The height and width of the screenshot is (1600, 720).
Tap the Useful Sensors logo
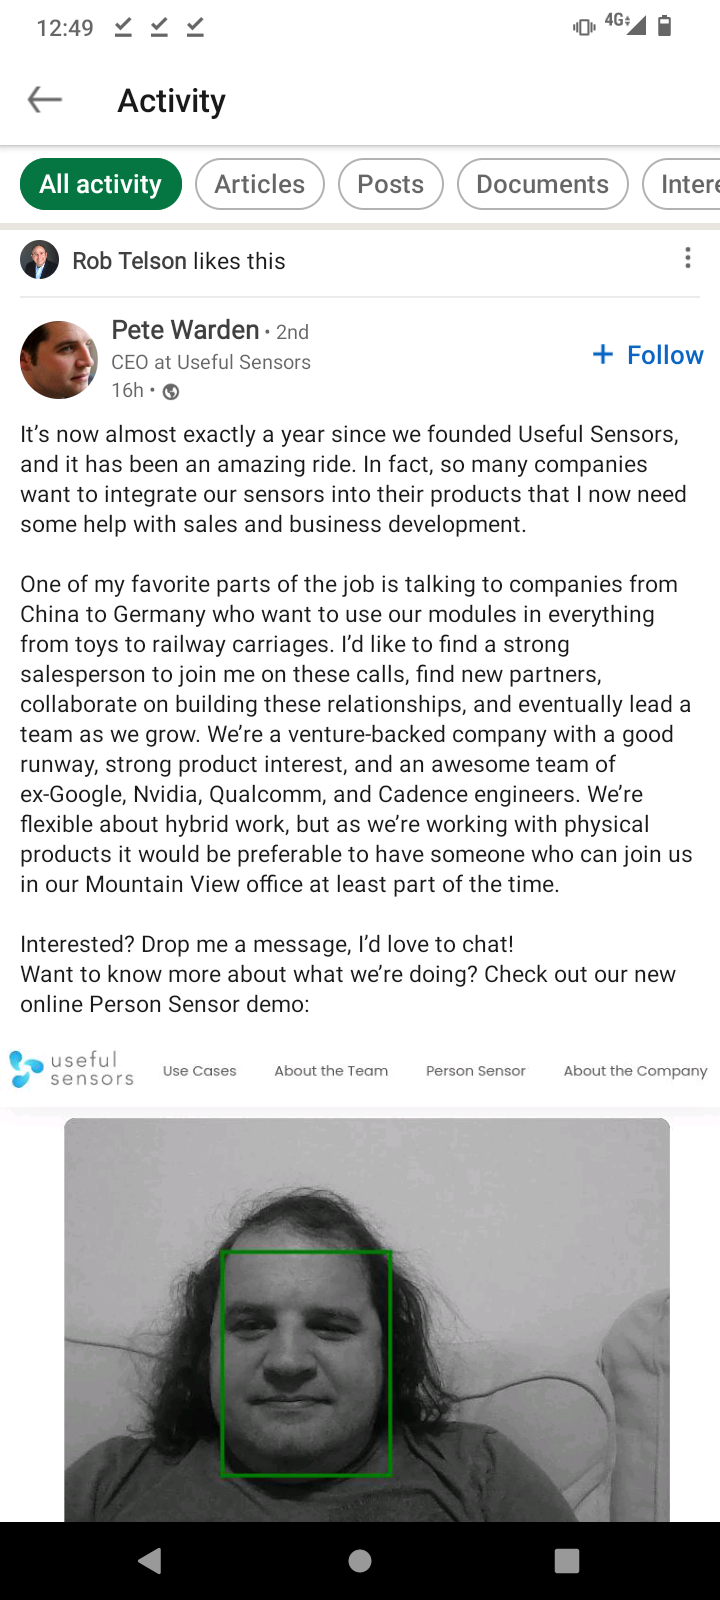click(x=72, y=1069)
